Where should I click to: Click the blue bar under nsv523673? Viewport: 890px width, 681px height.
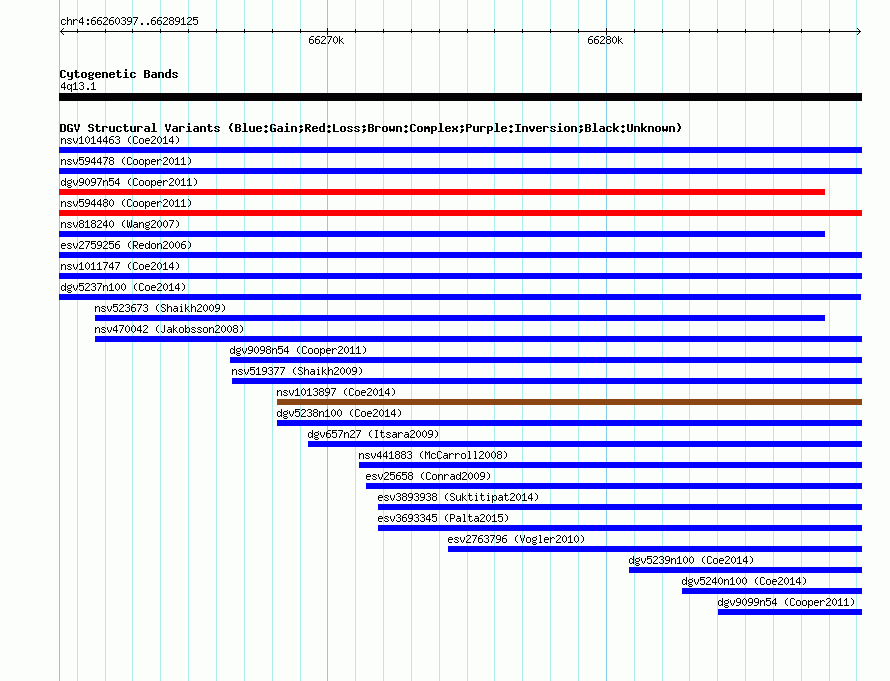click(x=460, y=318)
